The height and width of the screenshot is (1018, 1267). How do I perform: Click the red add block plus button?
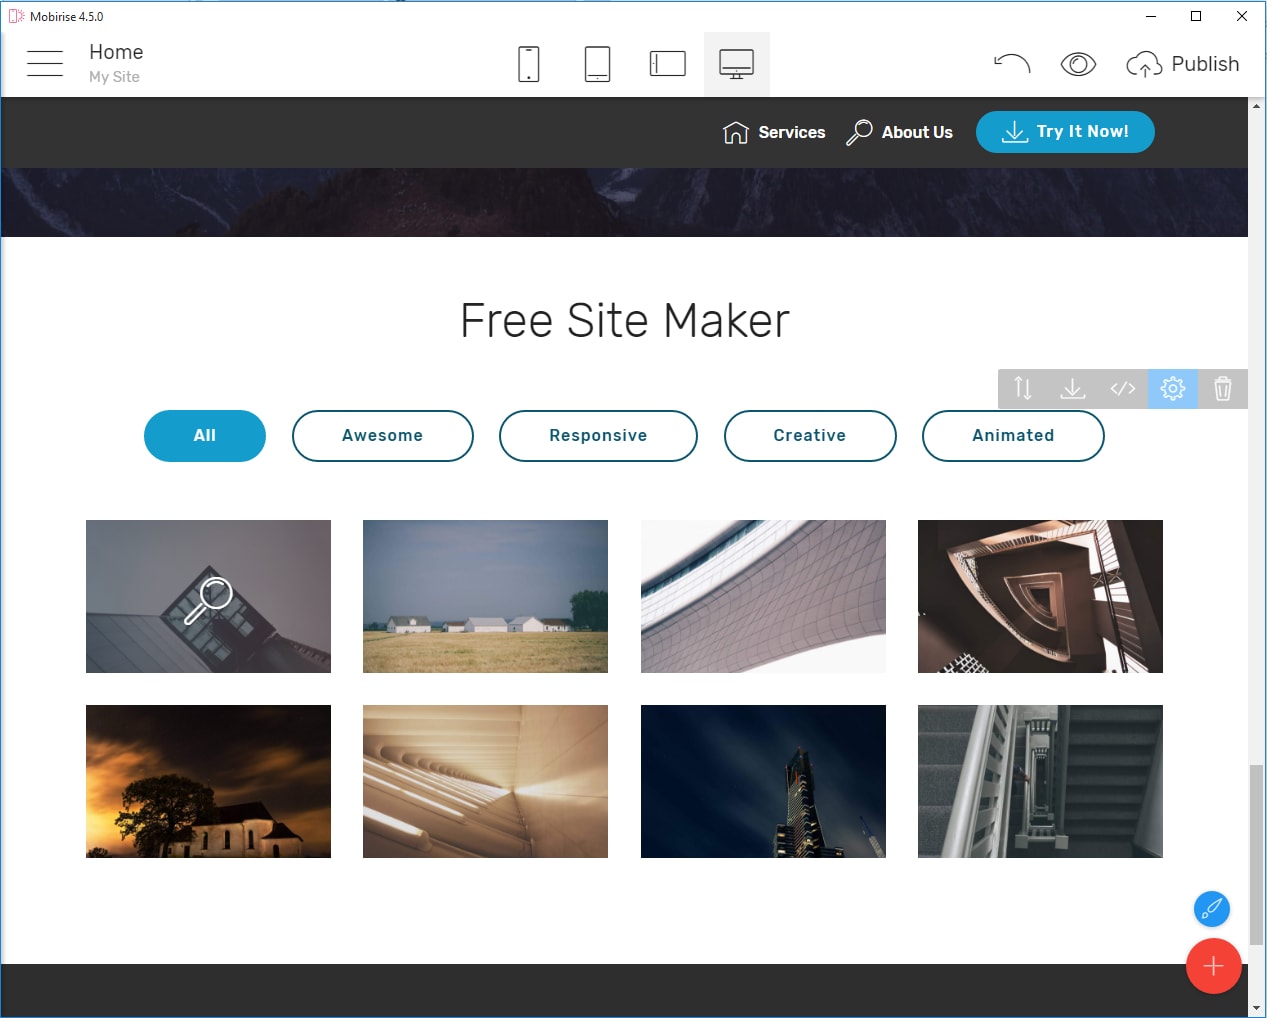[1213, 966]
